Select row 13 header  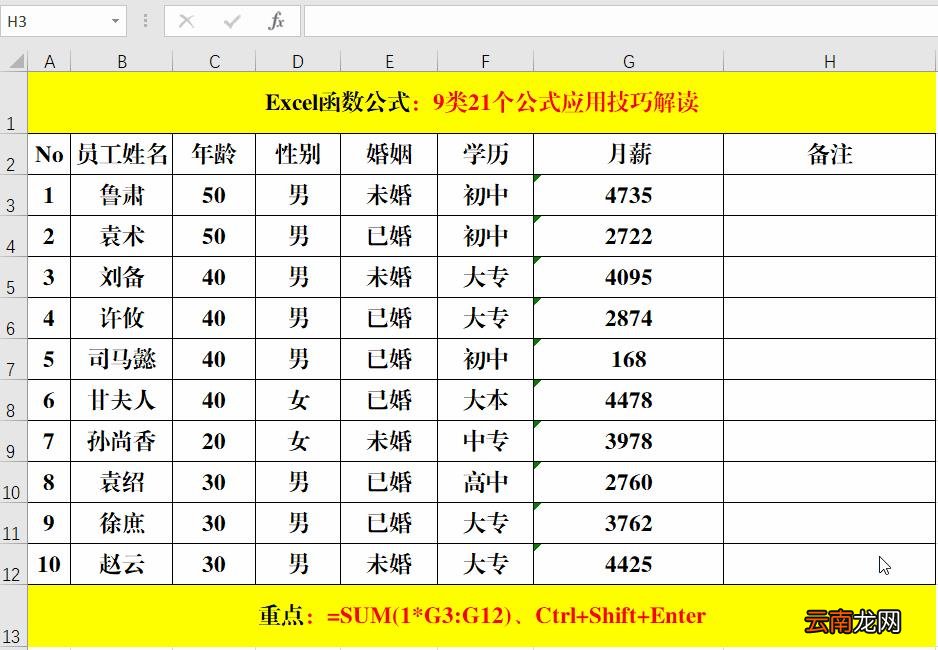[x=14, y=616]
